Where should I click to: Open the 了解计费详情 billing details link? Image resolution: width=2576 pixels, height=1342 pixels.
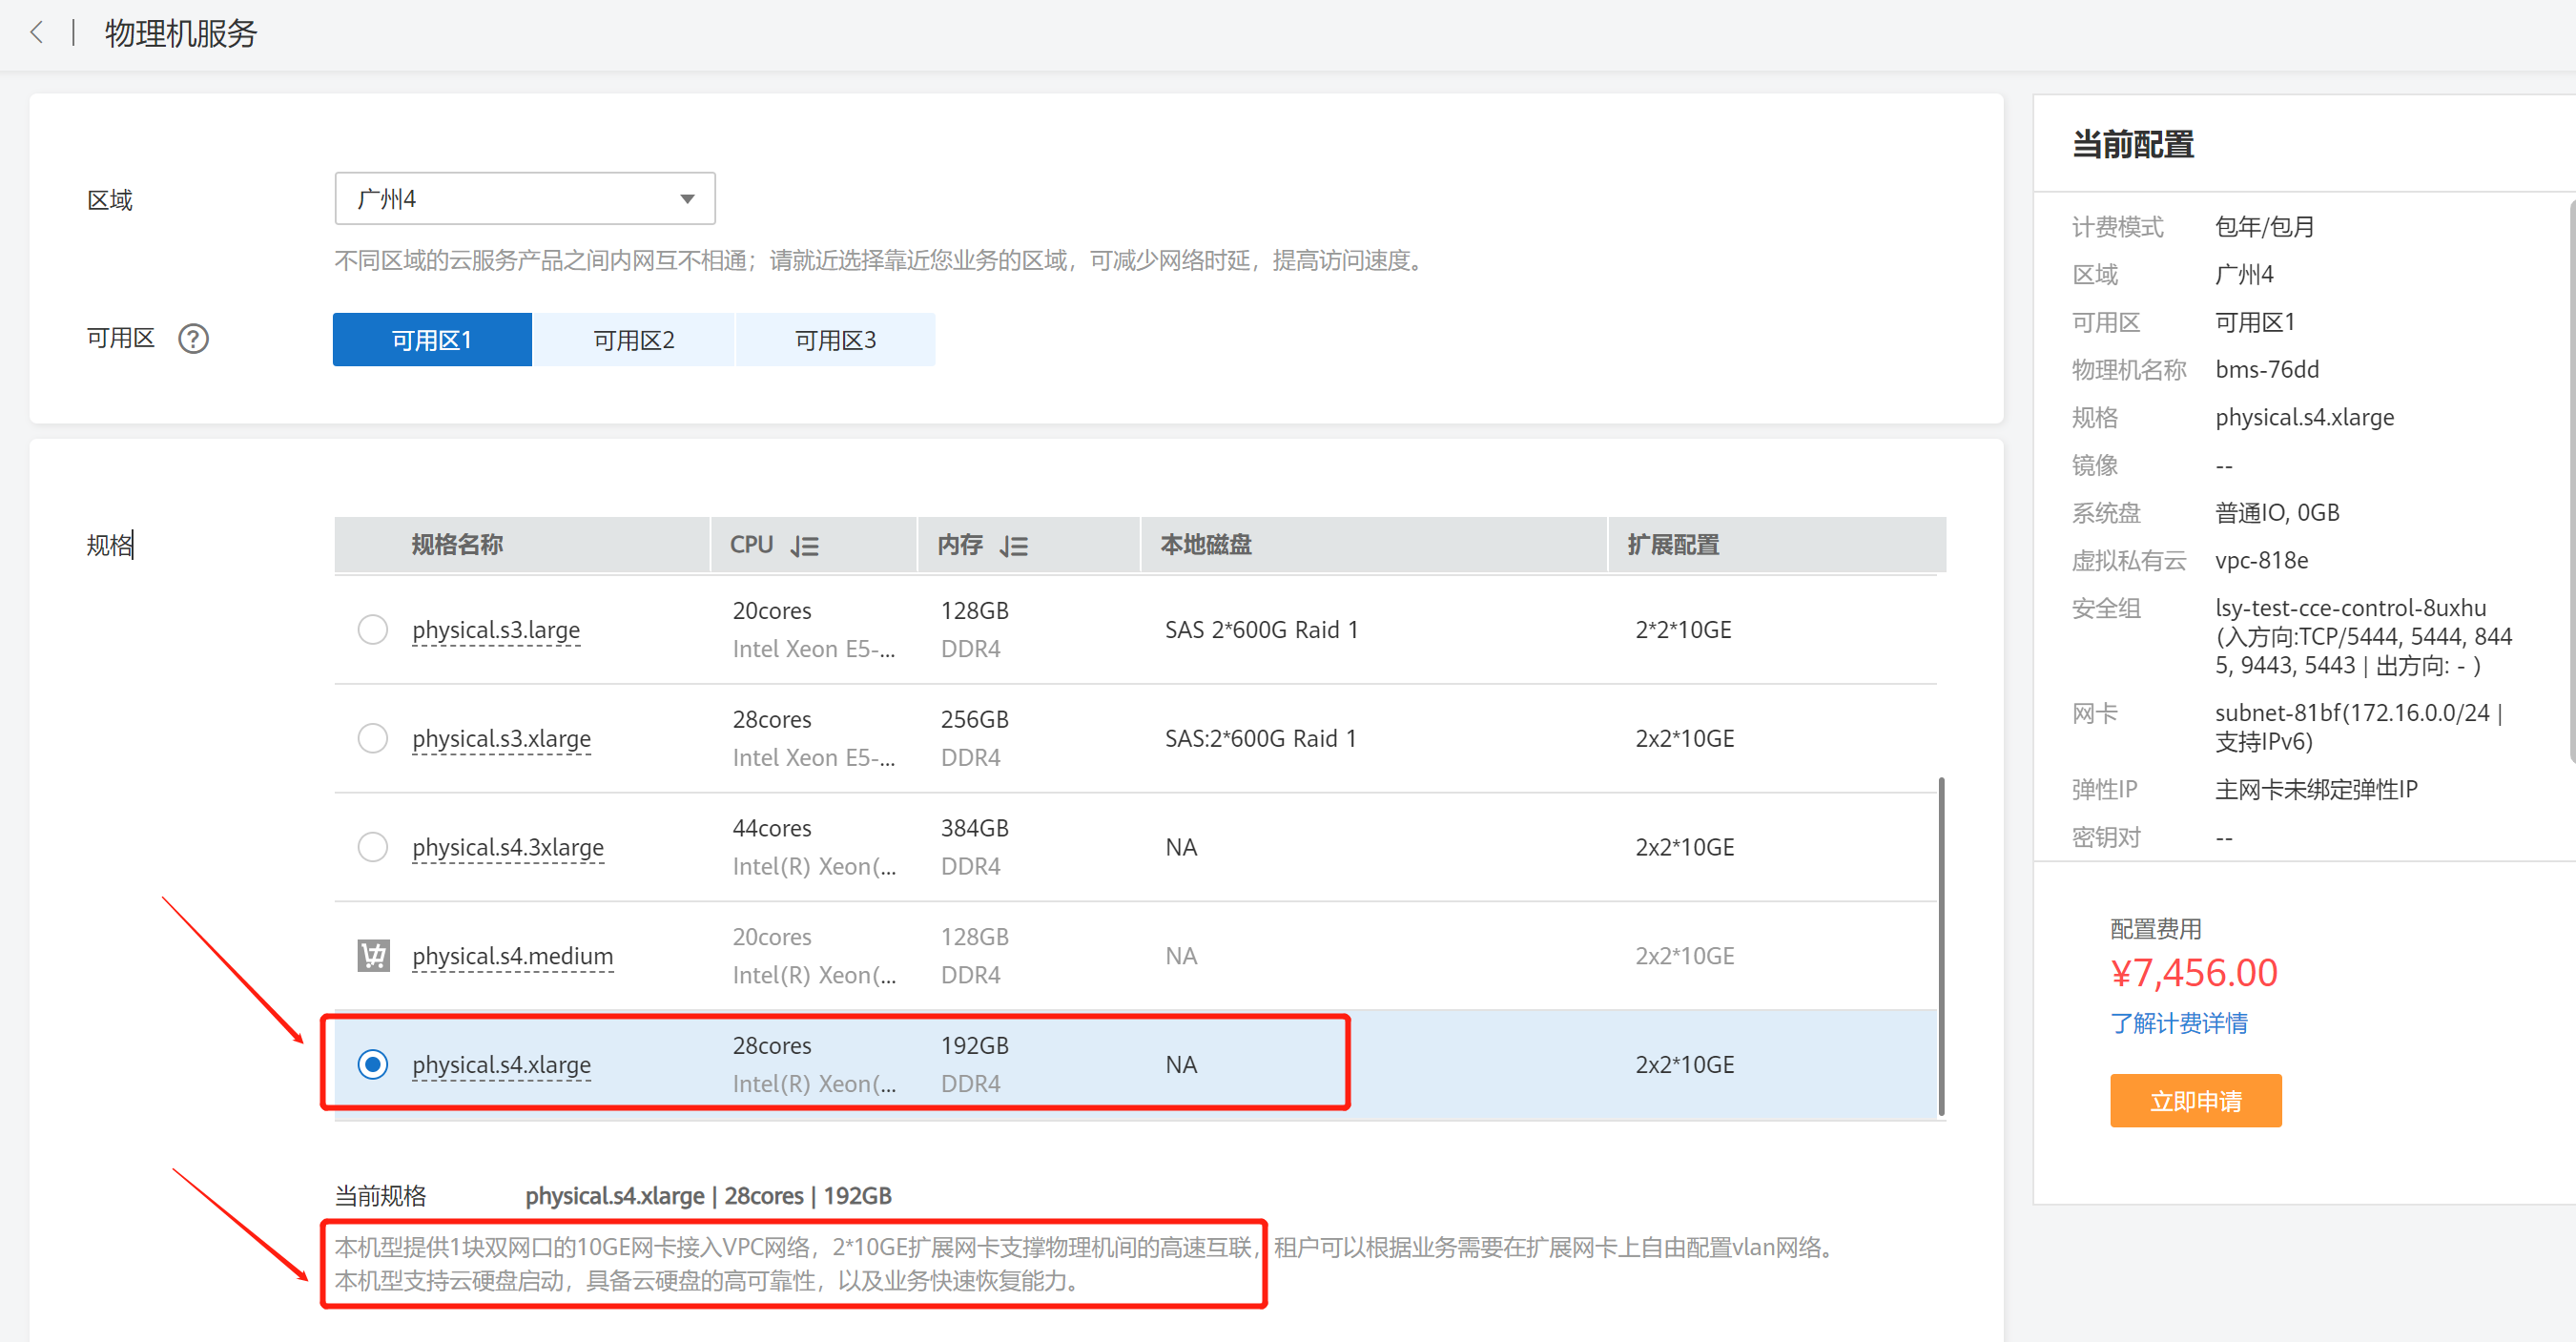tap(2178, 1023)
